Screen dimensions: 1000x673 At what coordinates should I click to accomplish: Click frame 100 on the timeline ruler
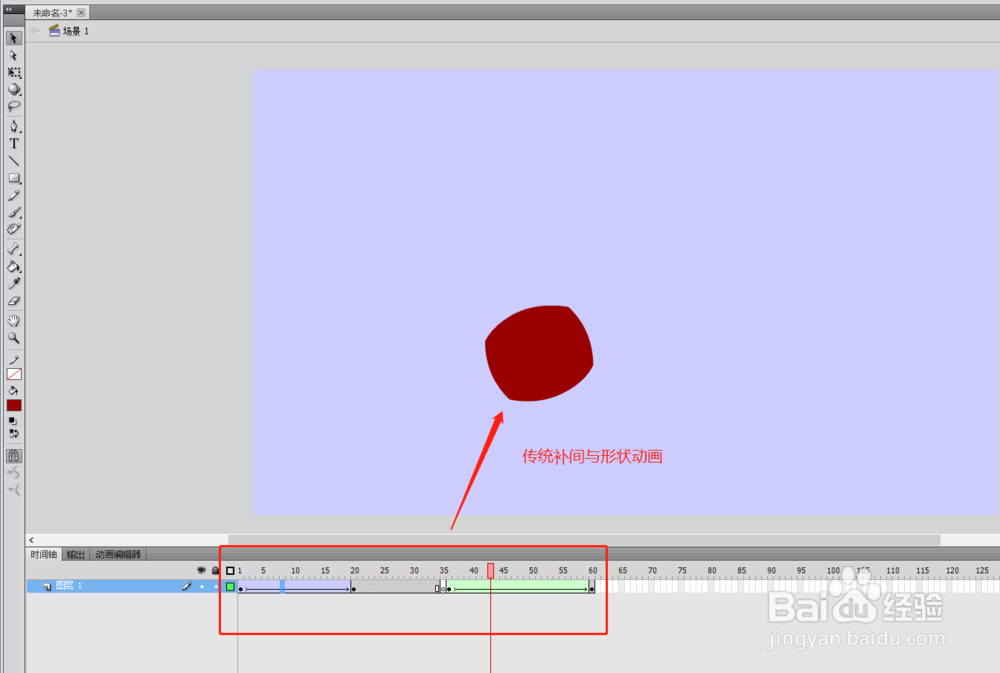point(833,570)
